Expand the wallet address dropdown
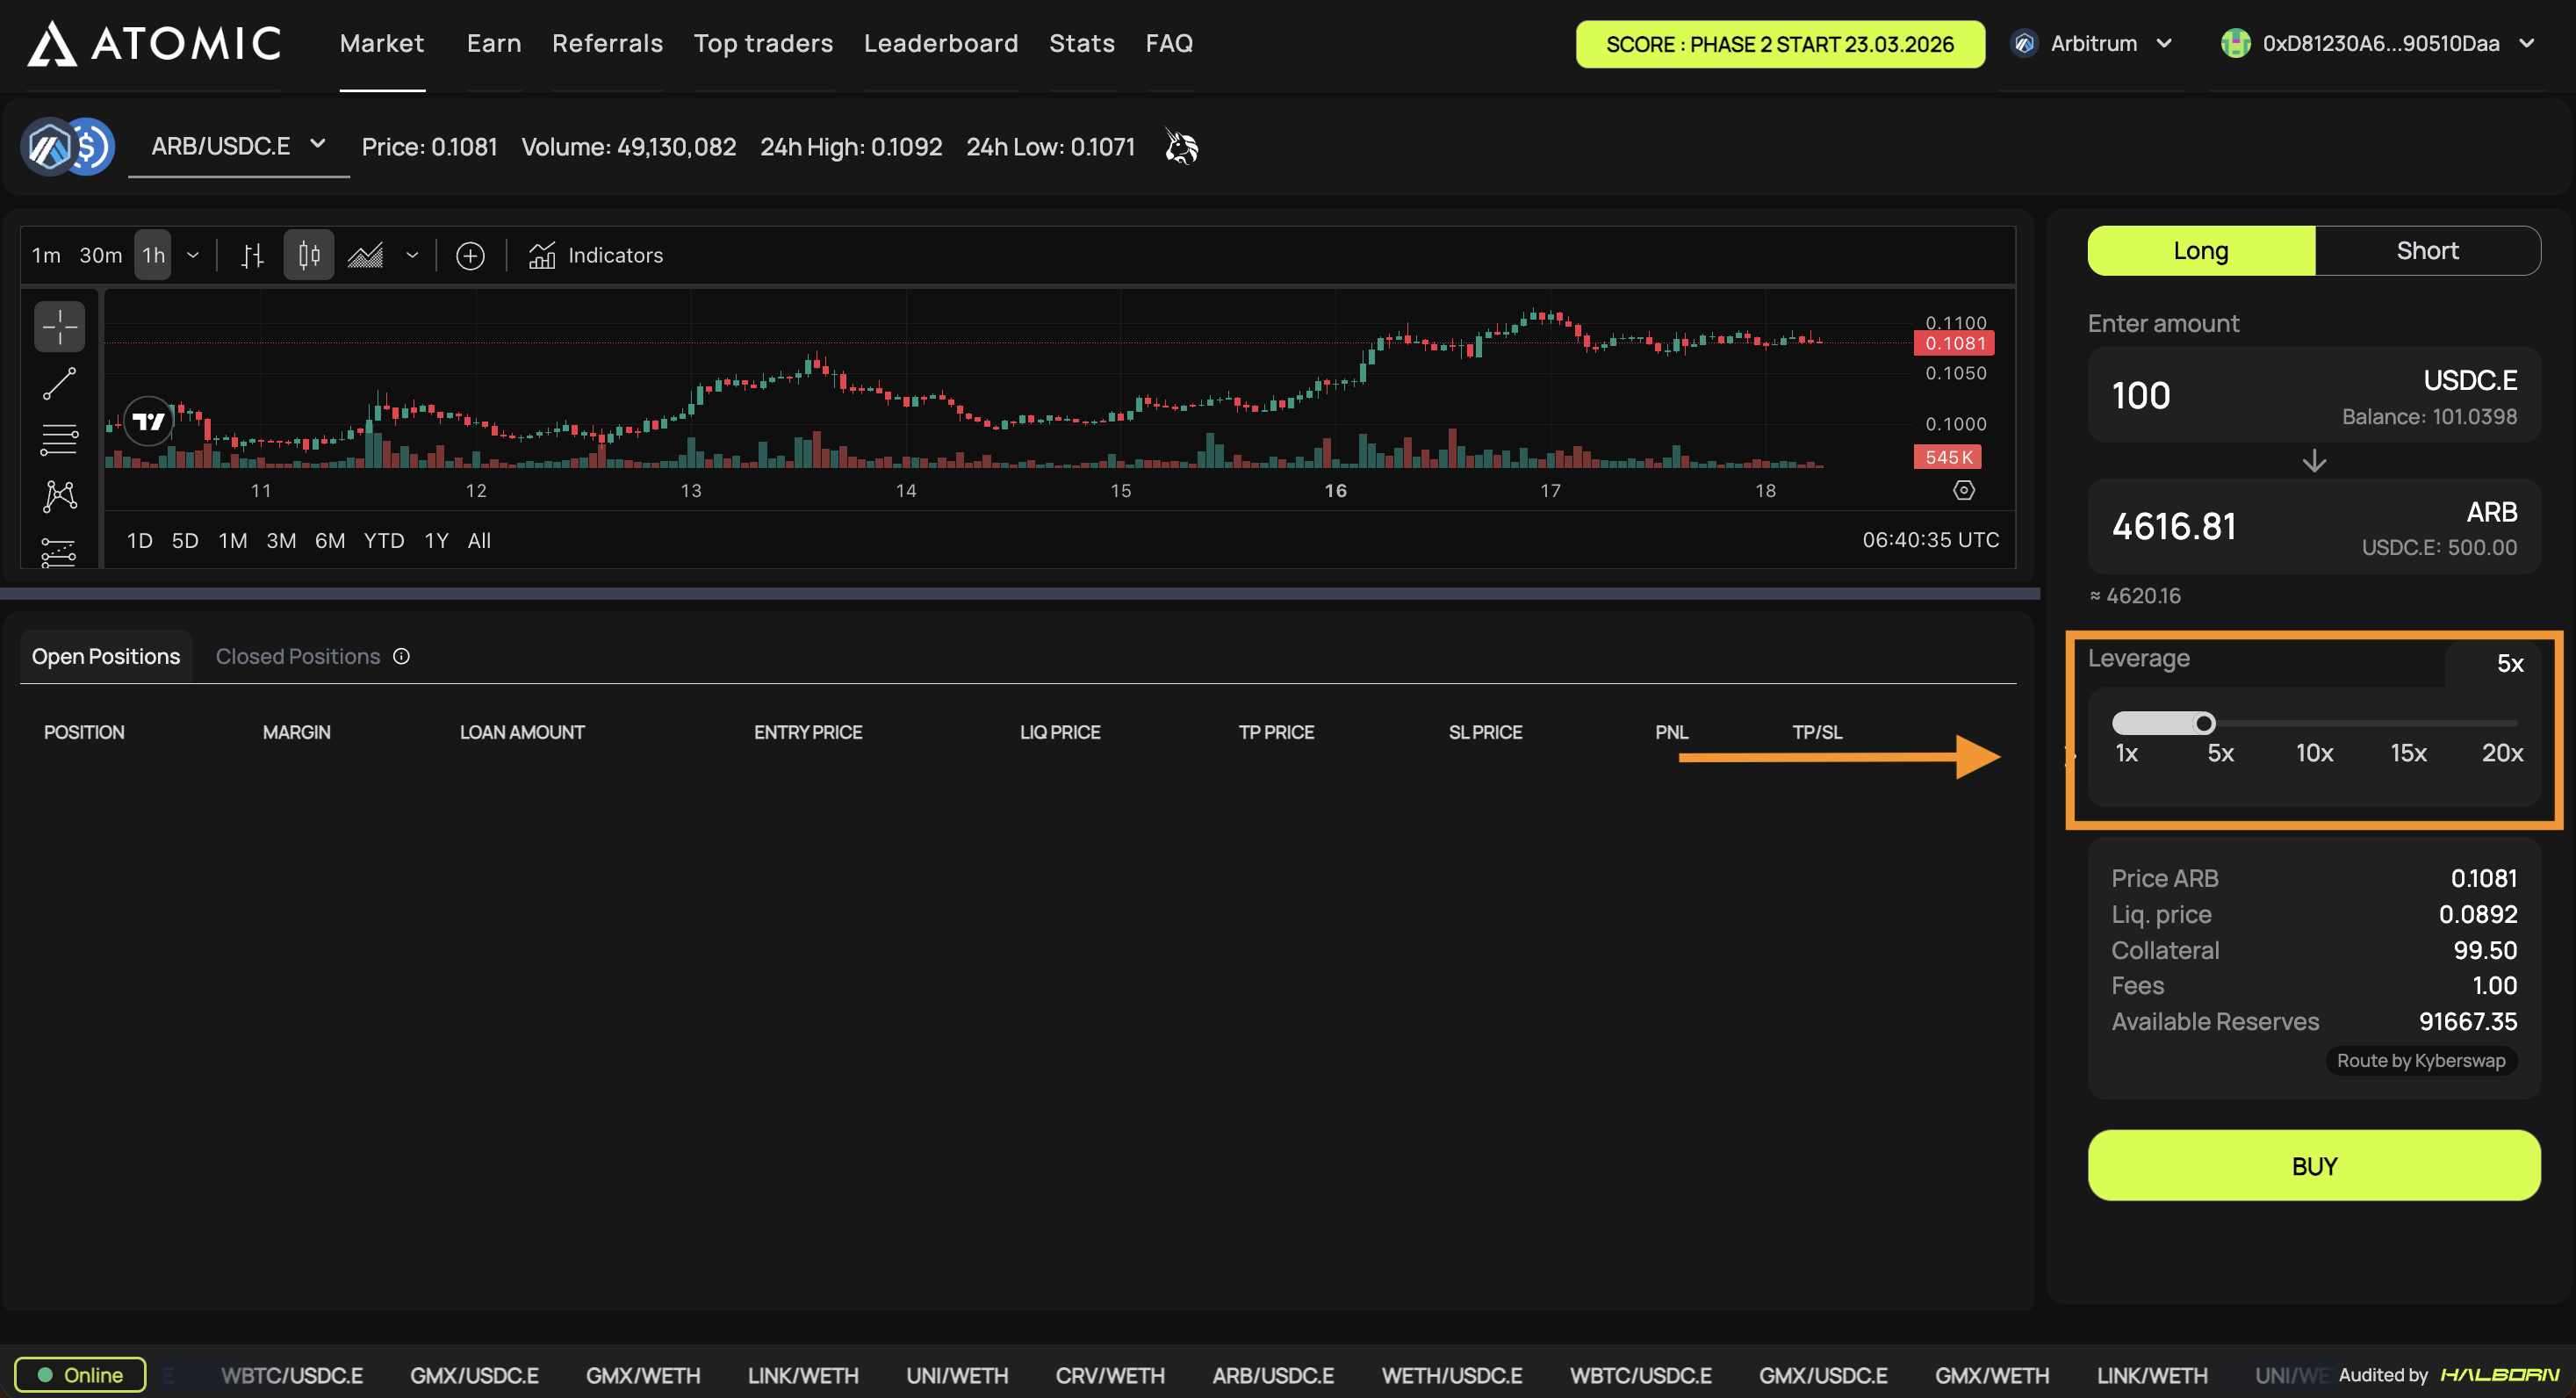Screen dimensions: 2576x1398 (x=2380, y=44)
